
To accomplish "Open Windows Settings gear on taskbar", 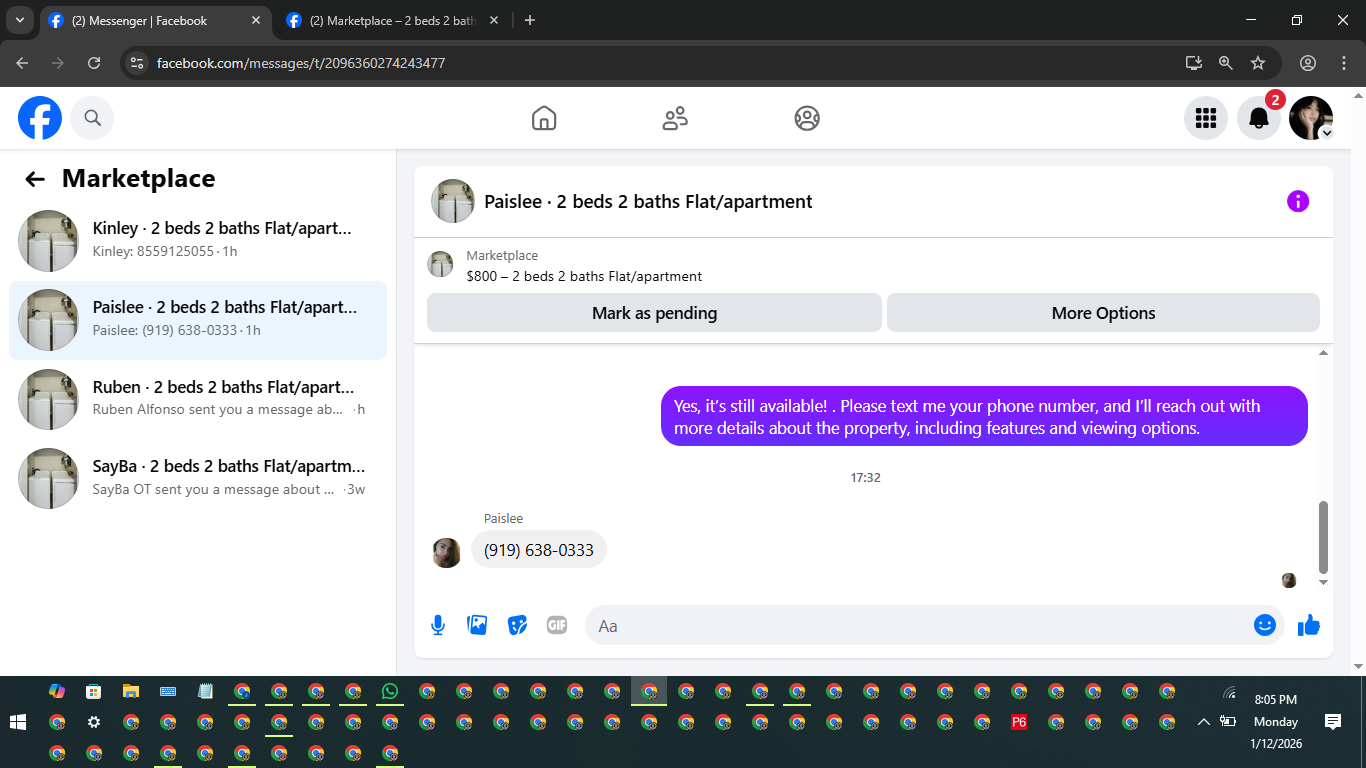I will [x=94, y=722].
